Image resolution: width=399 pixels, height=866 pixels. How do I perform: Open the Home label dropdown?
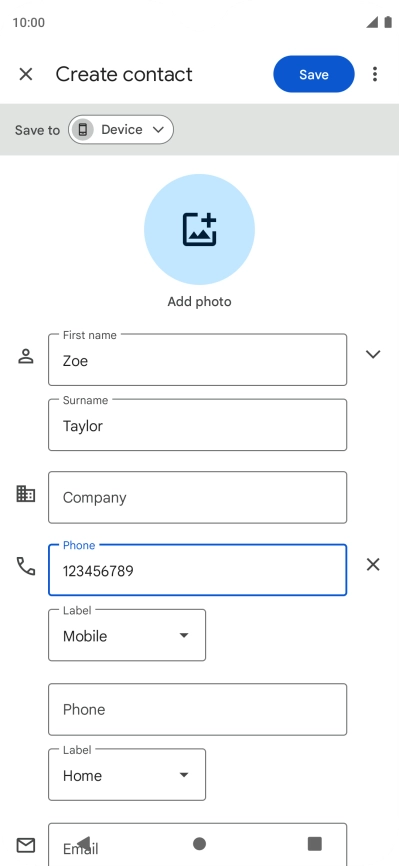click(x=127, y=775)
